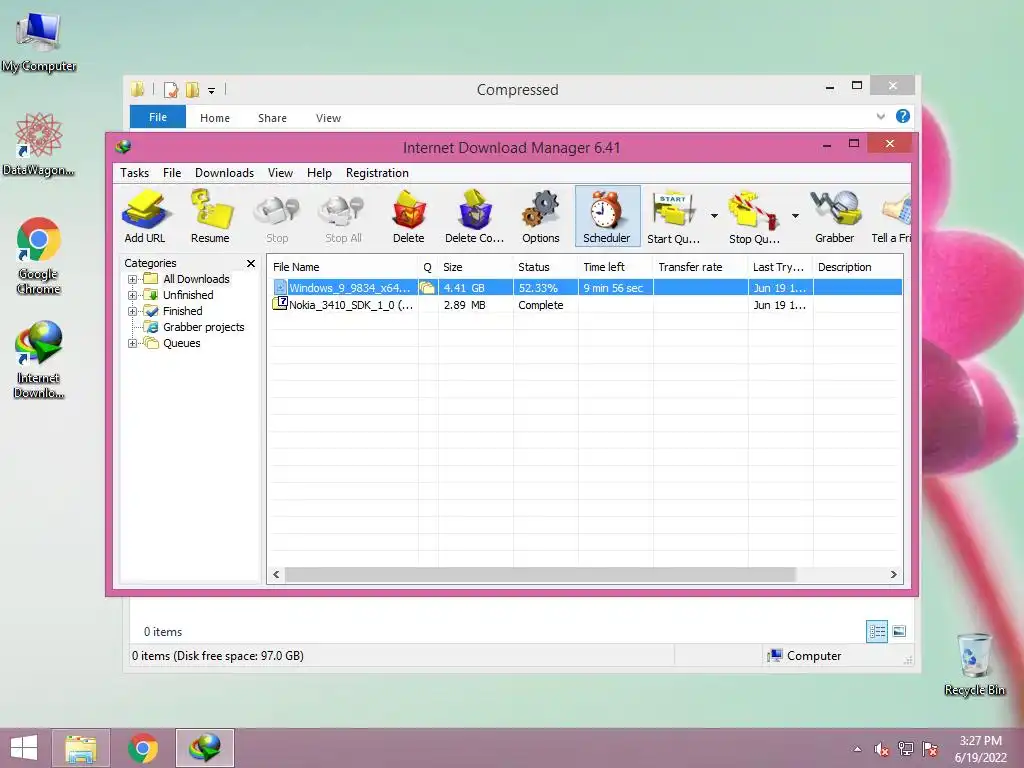Click the Add URL toolbar icon
The width and height of the screenshot is (1024, 768).
pyautogui.click(x=145, y=217)
